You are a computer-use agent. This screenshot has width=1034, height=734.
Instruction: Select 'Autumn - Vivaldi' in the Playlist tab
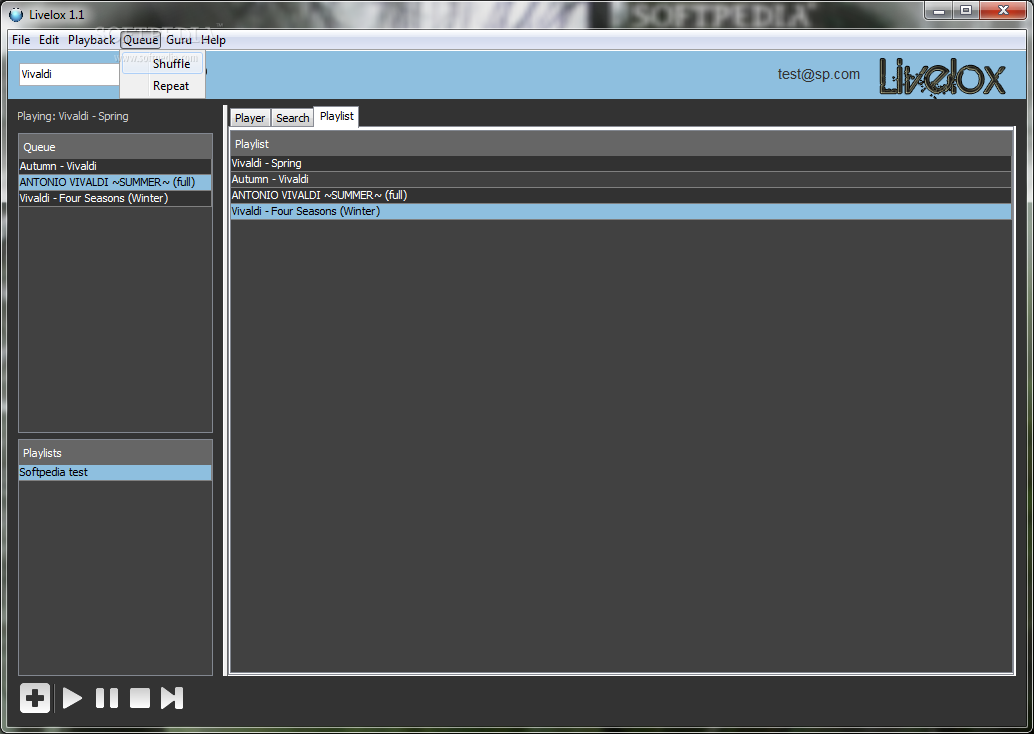tap(621, 179)
